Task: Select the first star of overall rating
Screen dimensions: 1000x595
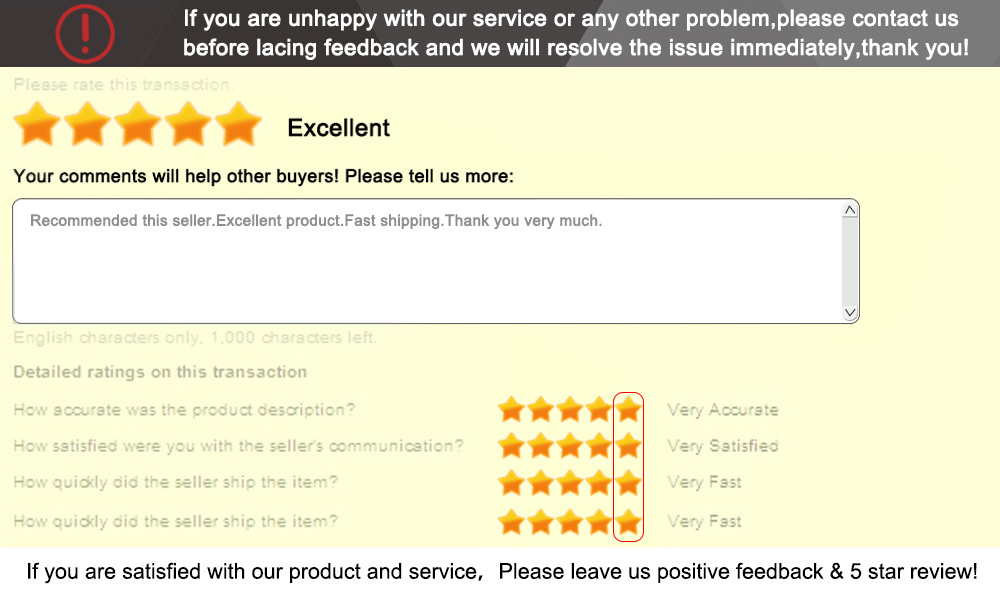Action: (37, 126)
